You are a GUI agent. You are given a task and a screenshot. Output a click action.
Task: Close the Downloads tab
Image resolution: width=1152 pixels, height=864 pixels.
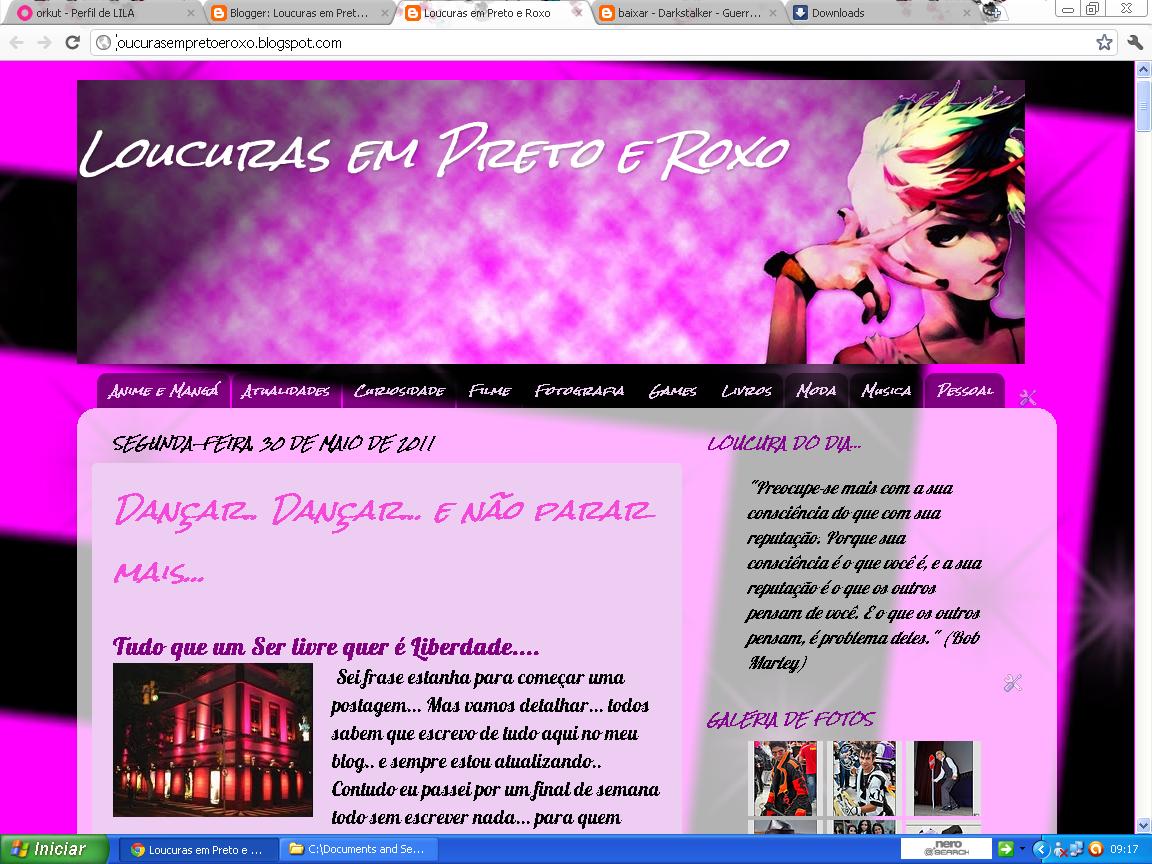click(x=966, y=13)
